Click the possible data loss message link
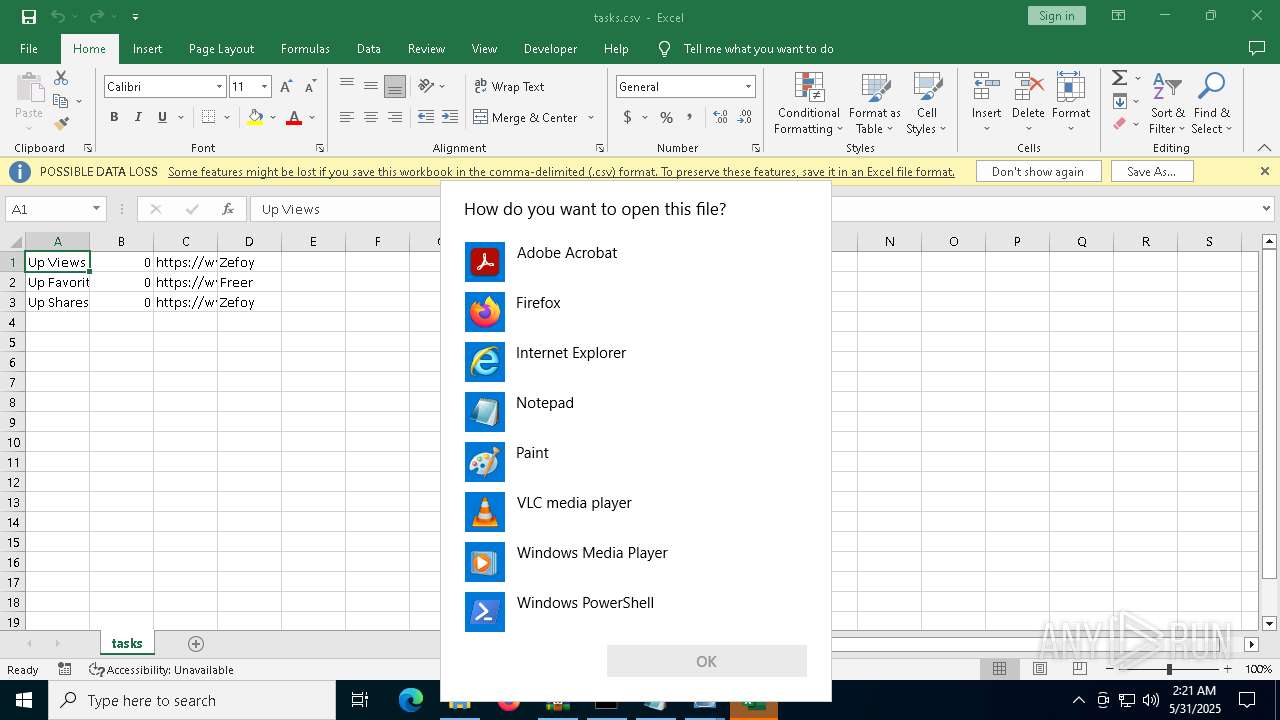 tap(561, 172)
